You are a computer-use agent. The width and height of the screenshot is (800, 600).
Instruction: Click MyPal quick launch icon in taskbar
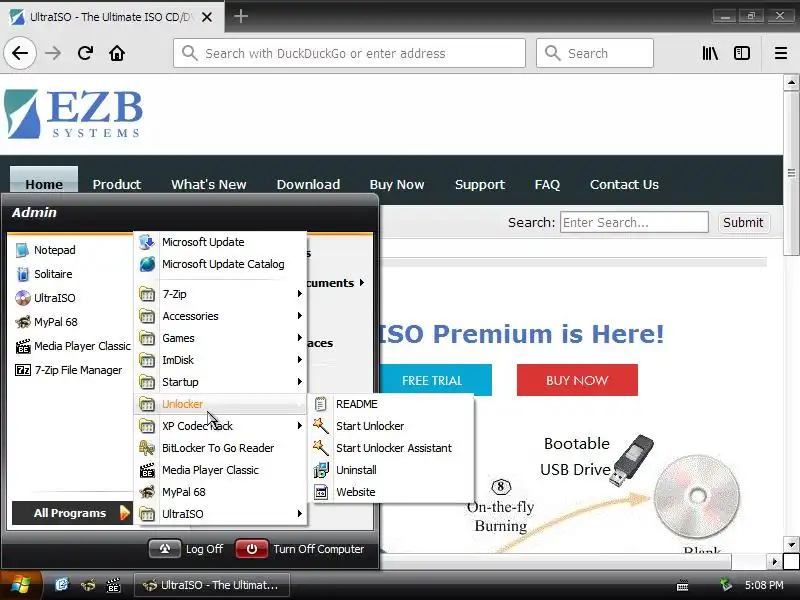point(88,585)
